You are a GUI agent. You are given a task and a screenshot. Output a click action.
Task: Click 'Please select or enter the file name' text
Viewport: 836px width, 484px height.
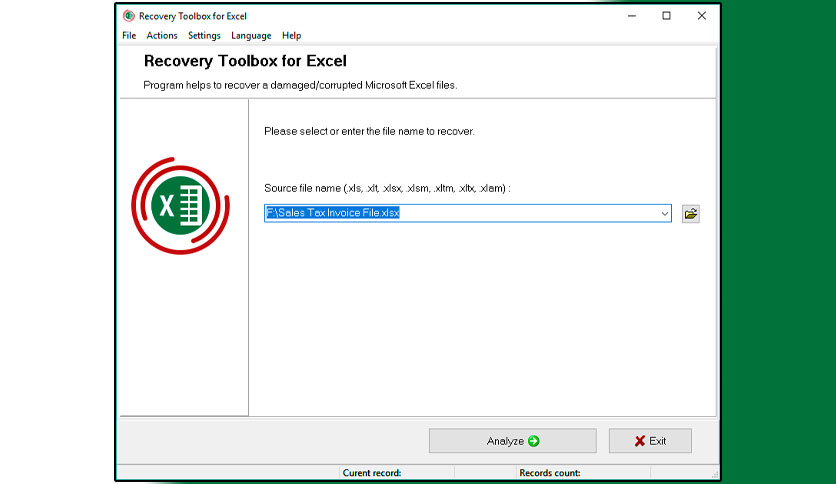pyautogui.click(x=369, y=131)
